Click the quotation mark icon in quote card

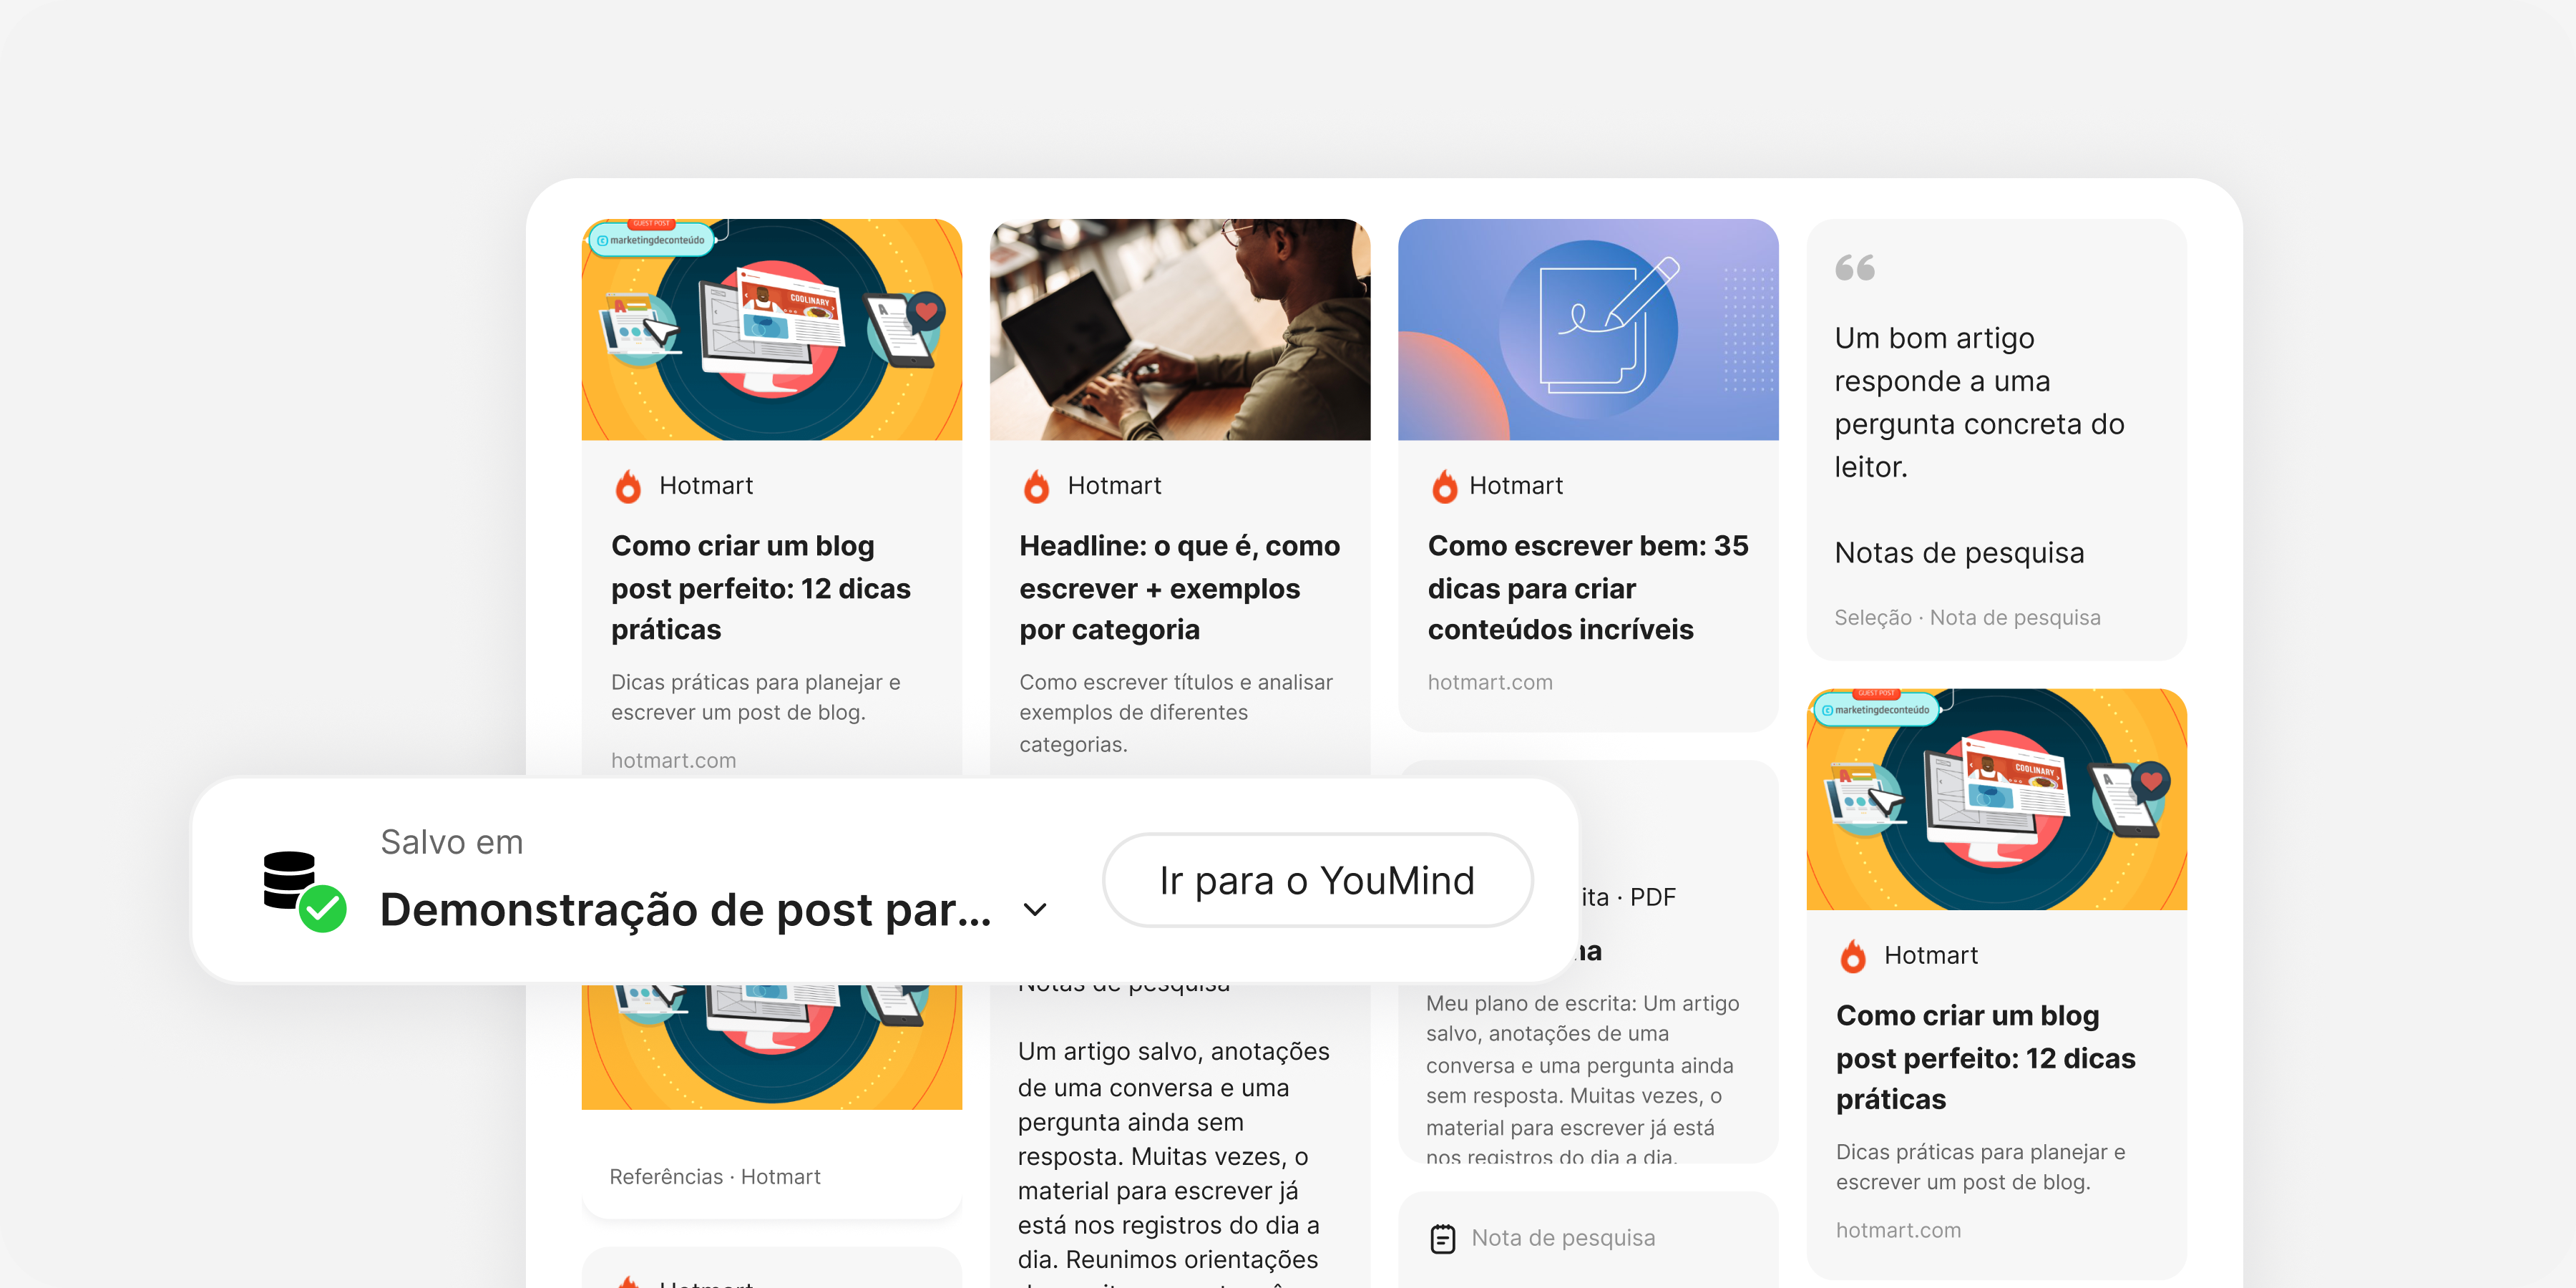click(1855, 268)
